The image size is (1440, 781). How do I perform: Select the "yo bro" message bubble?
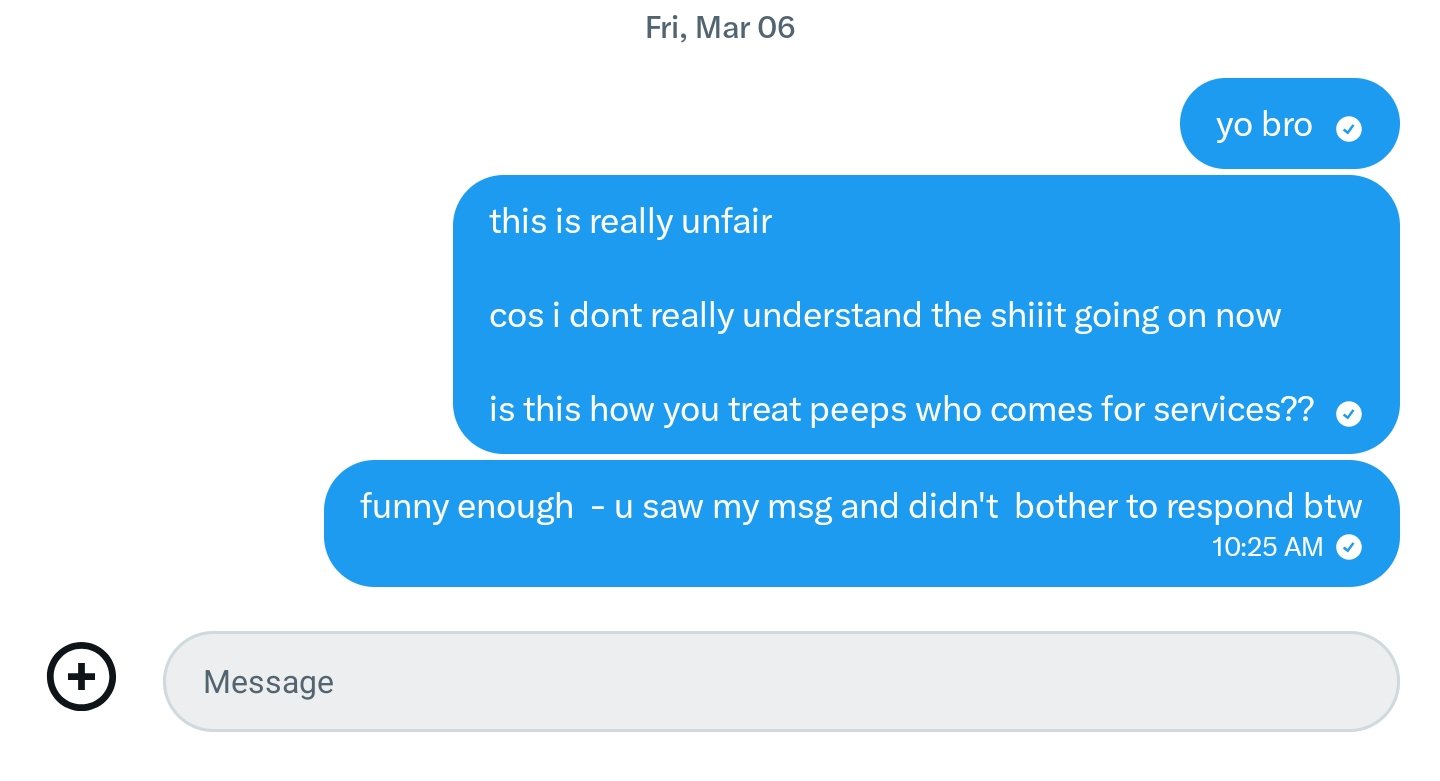pyautogui.click(x=1264, y=125)
